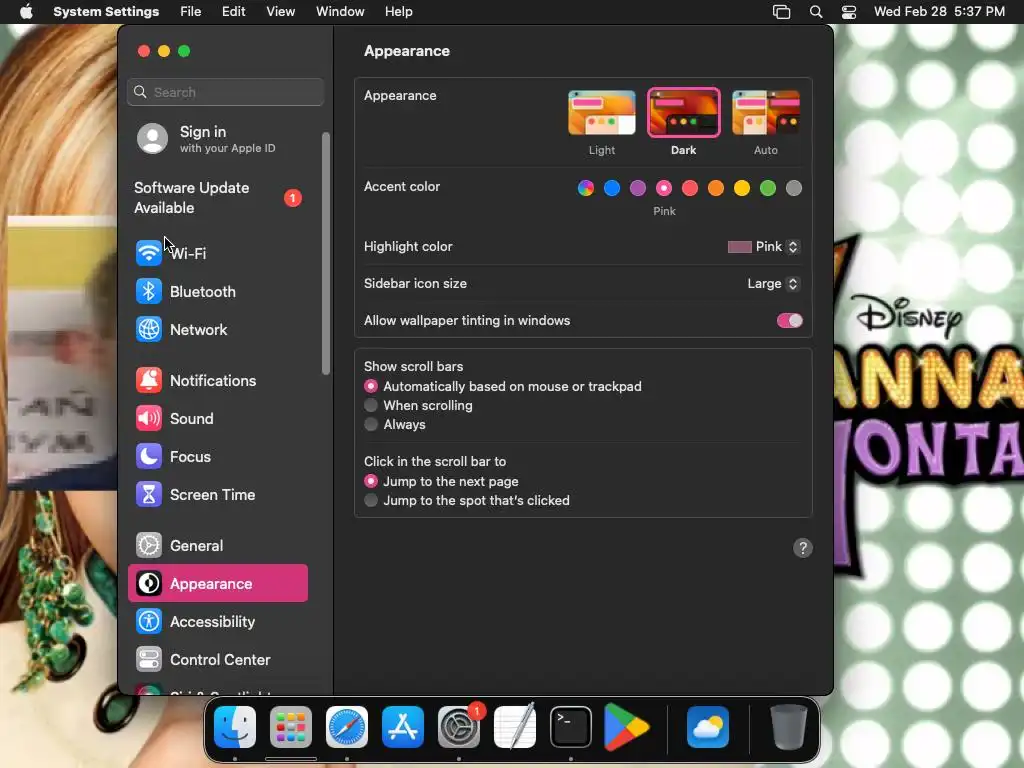
Task: Open Network settings in sidebar
Action: click(217, 329)
